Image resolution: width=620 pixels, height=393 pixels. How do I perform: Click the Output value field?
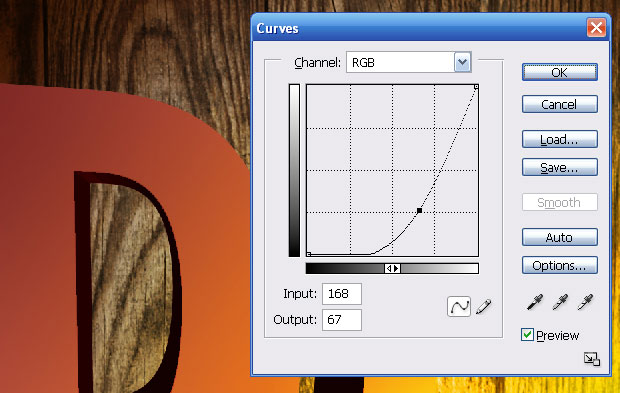point(342,319)
